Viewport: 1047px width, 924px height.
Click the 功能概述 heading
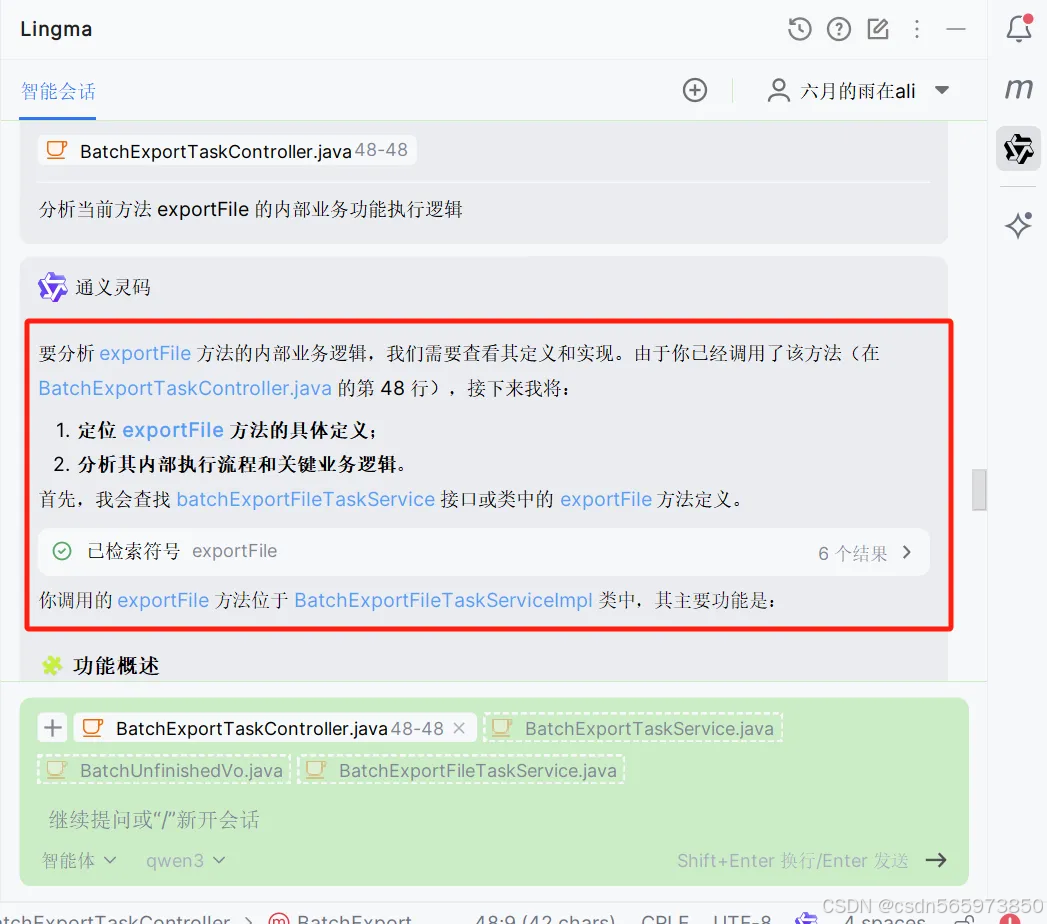click(116, 666)
